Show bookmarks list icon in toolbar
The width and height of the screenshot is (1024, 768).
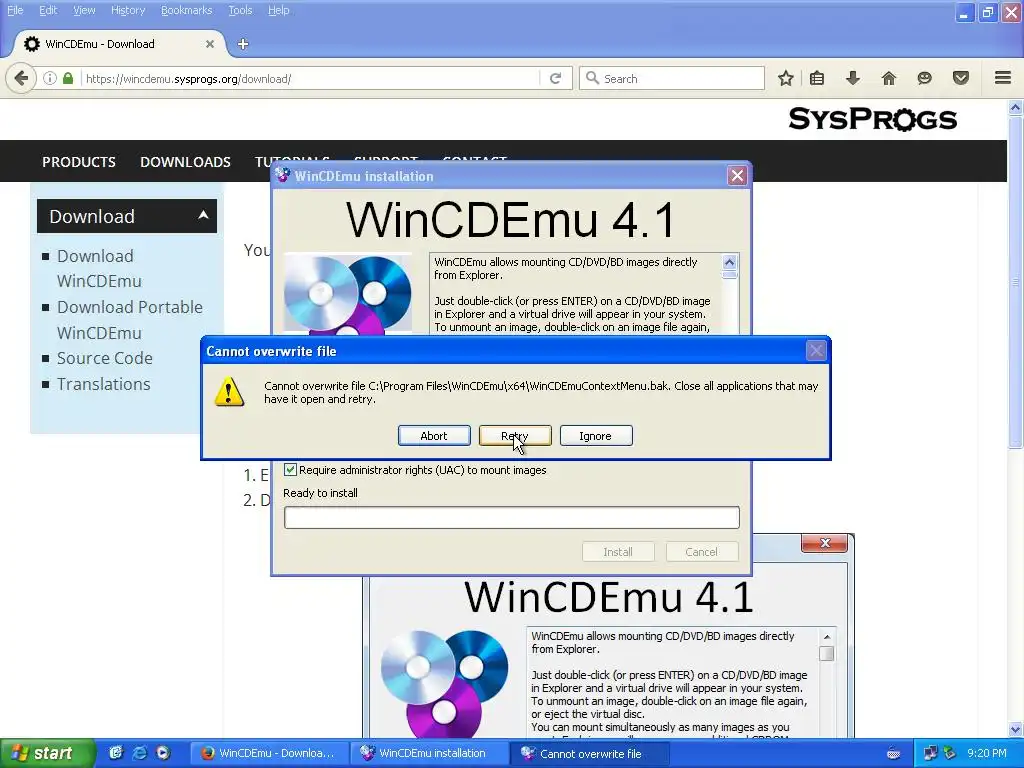[x=816, y=78]
